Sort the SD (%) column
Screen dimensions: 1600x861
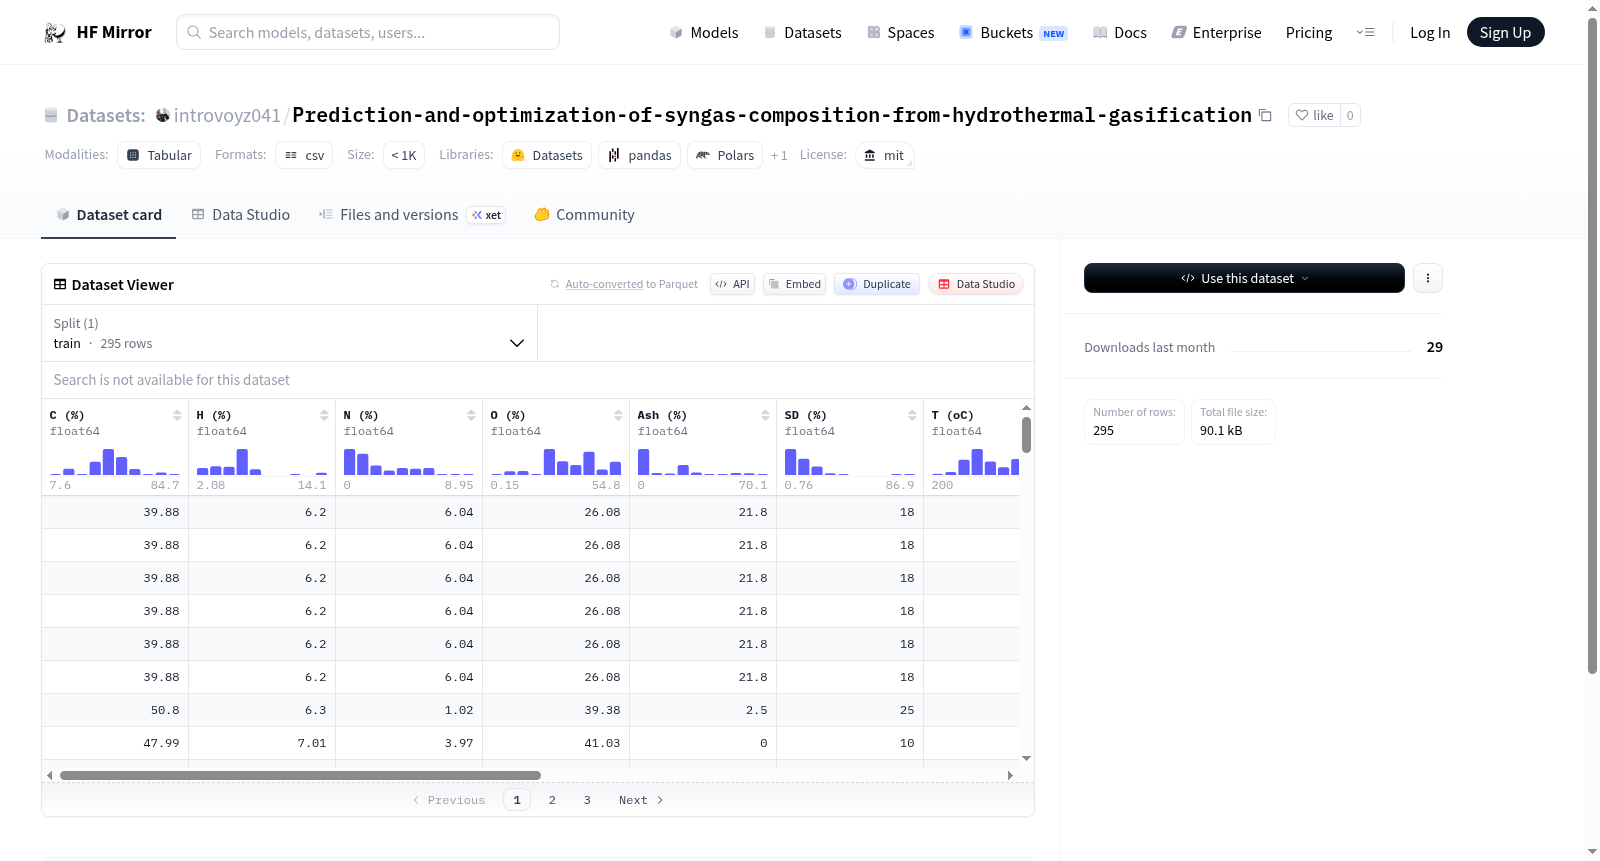pos(912,415)
